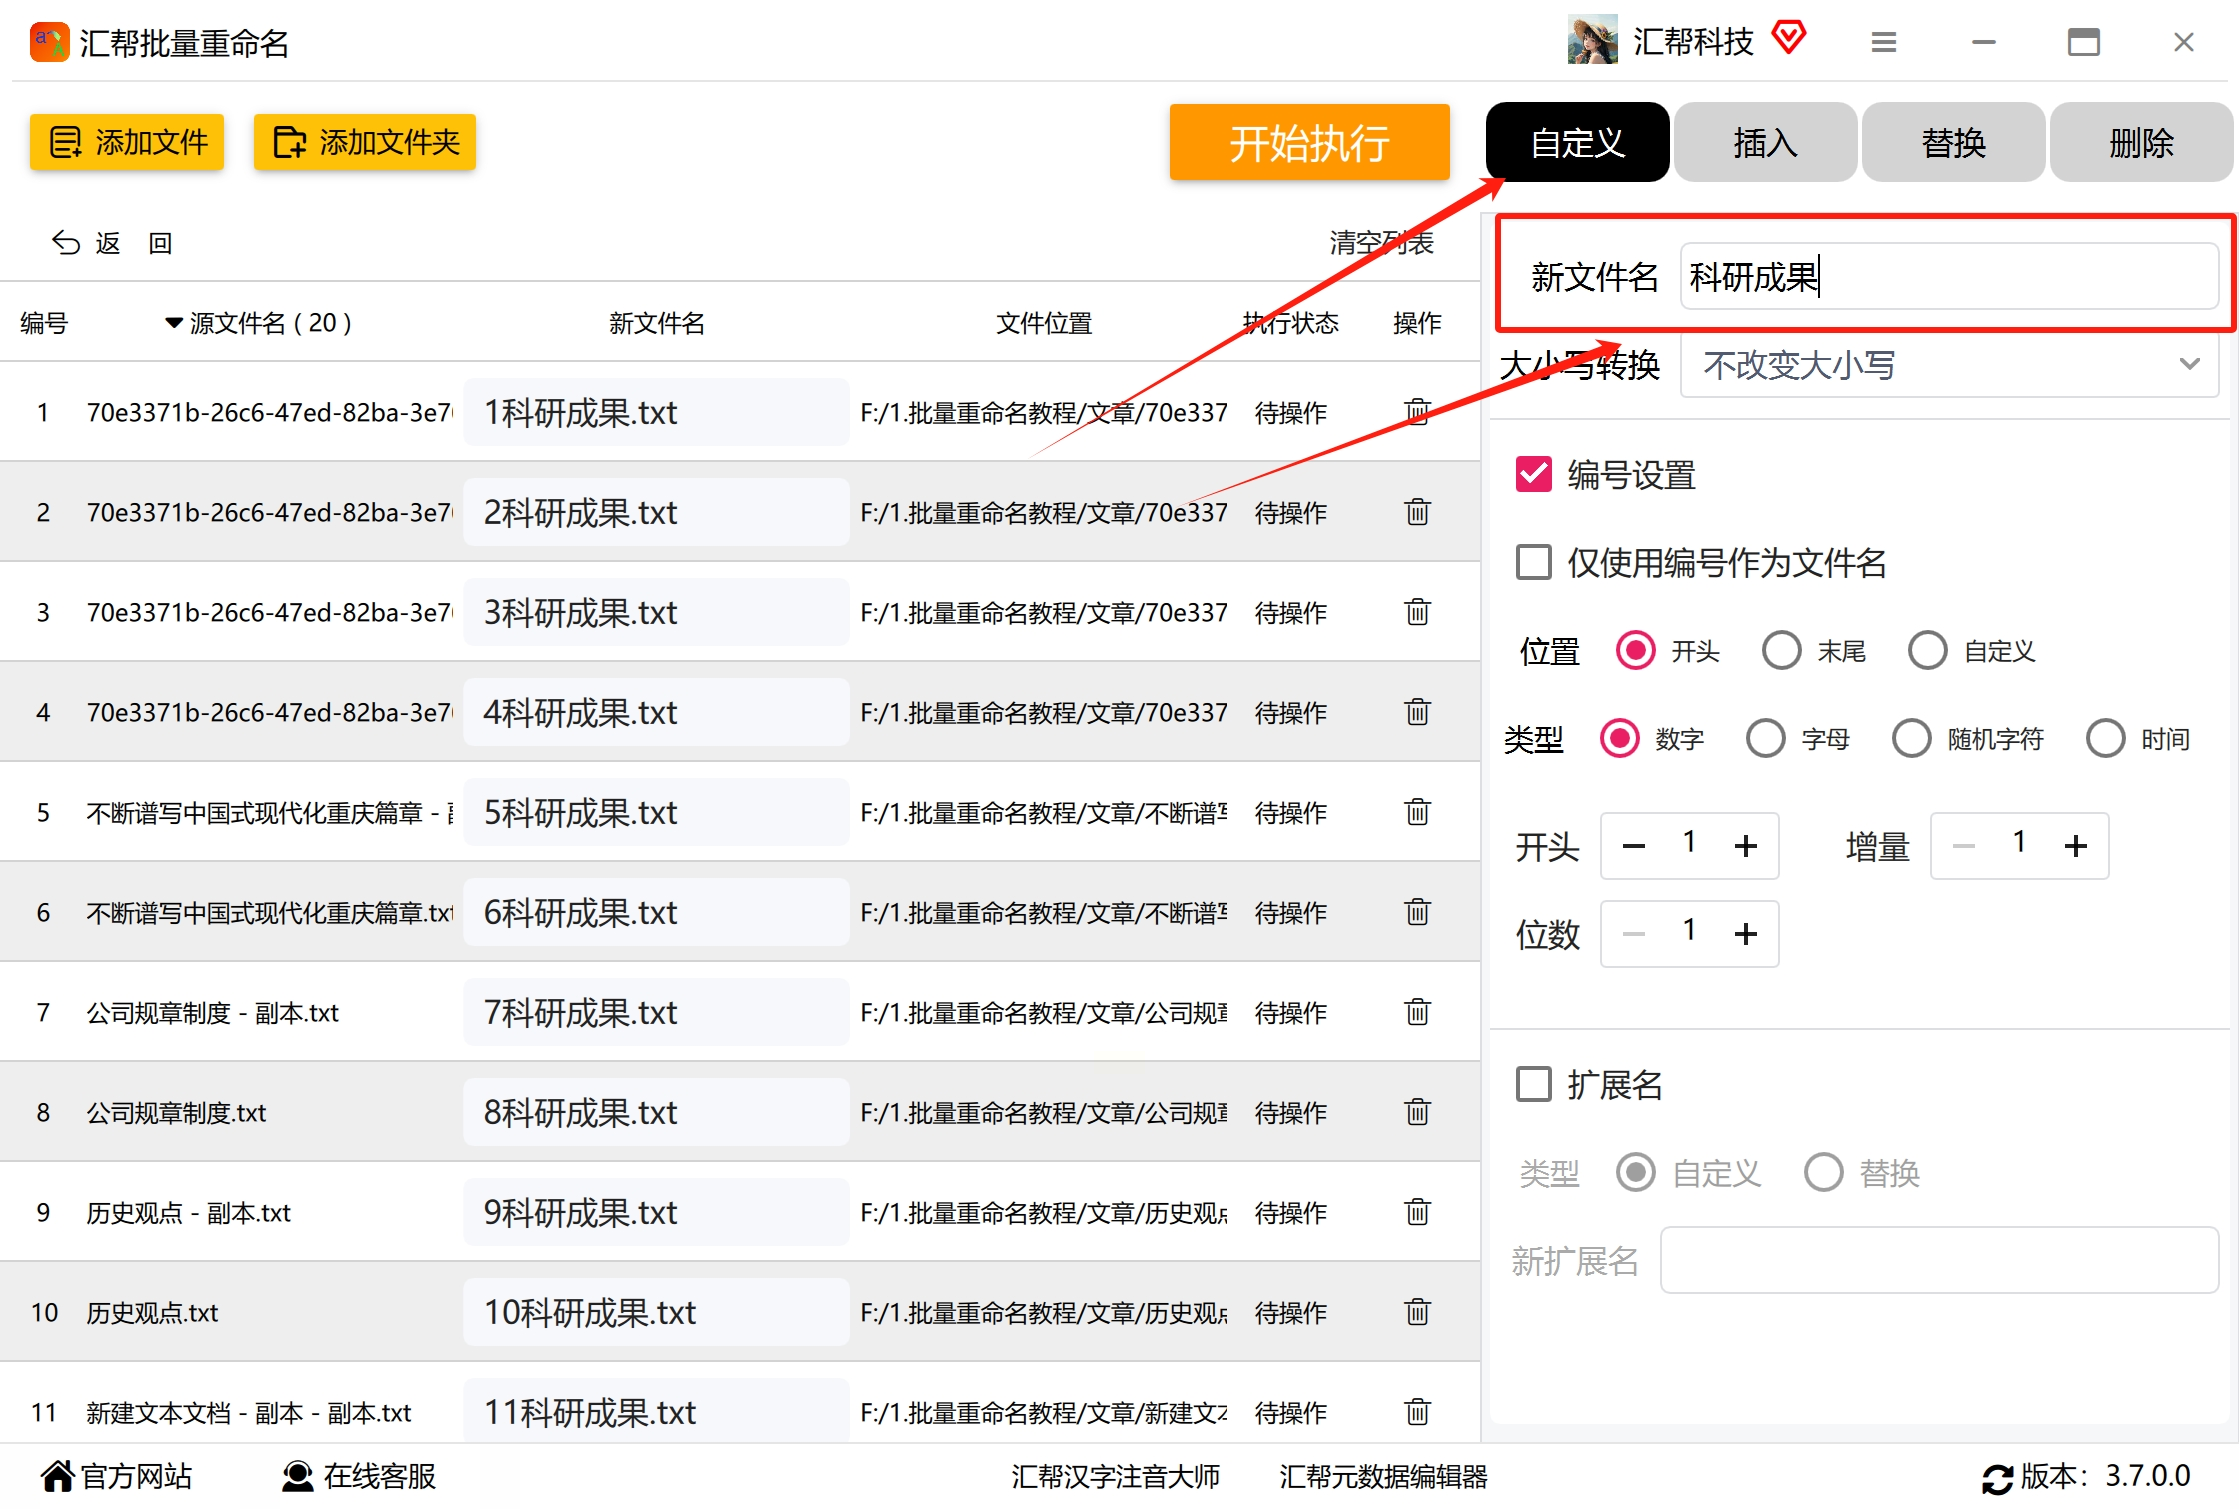Screen dimensions: 2239x1509
Task: Decrease 增量 increment with minus
Action: click(x=1964, y=846)
